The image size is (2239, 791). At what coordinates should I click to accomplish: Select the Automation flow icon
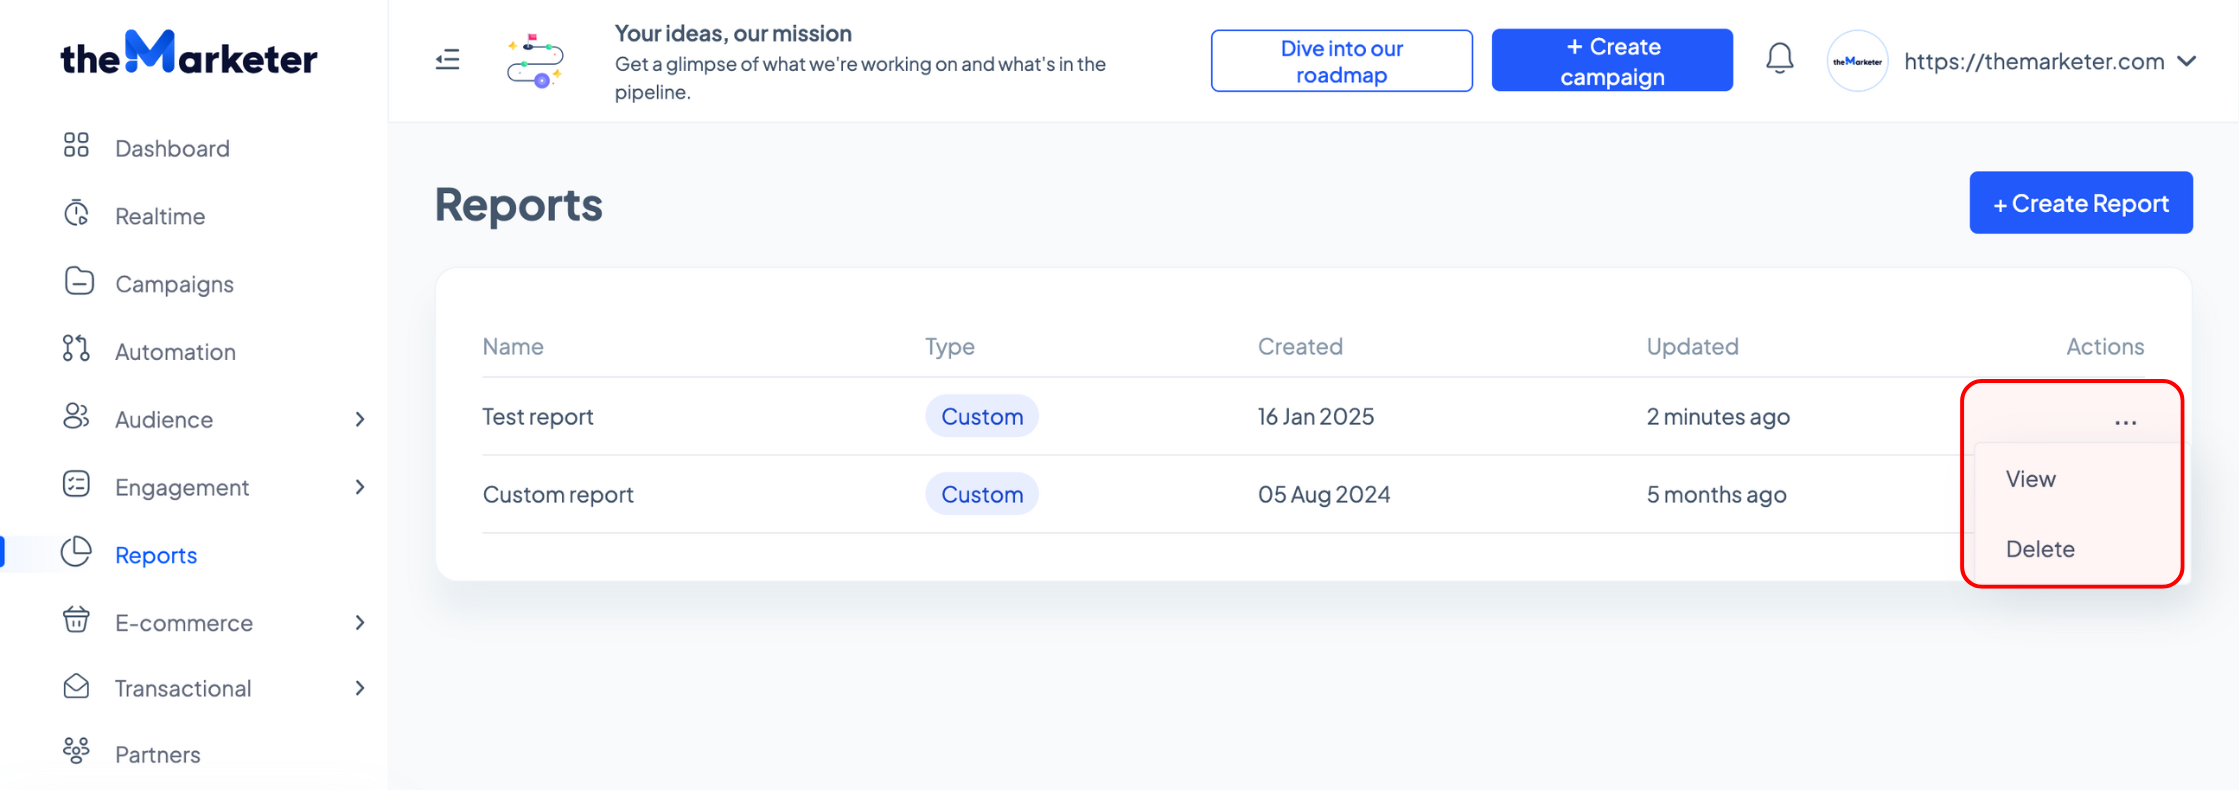[76, 349]
